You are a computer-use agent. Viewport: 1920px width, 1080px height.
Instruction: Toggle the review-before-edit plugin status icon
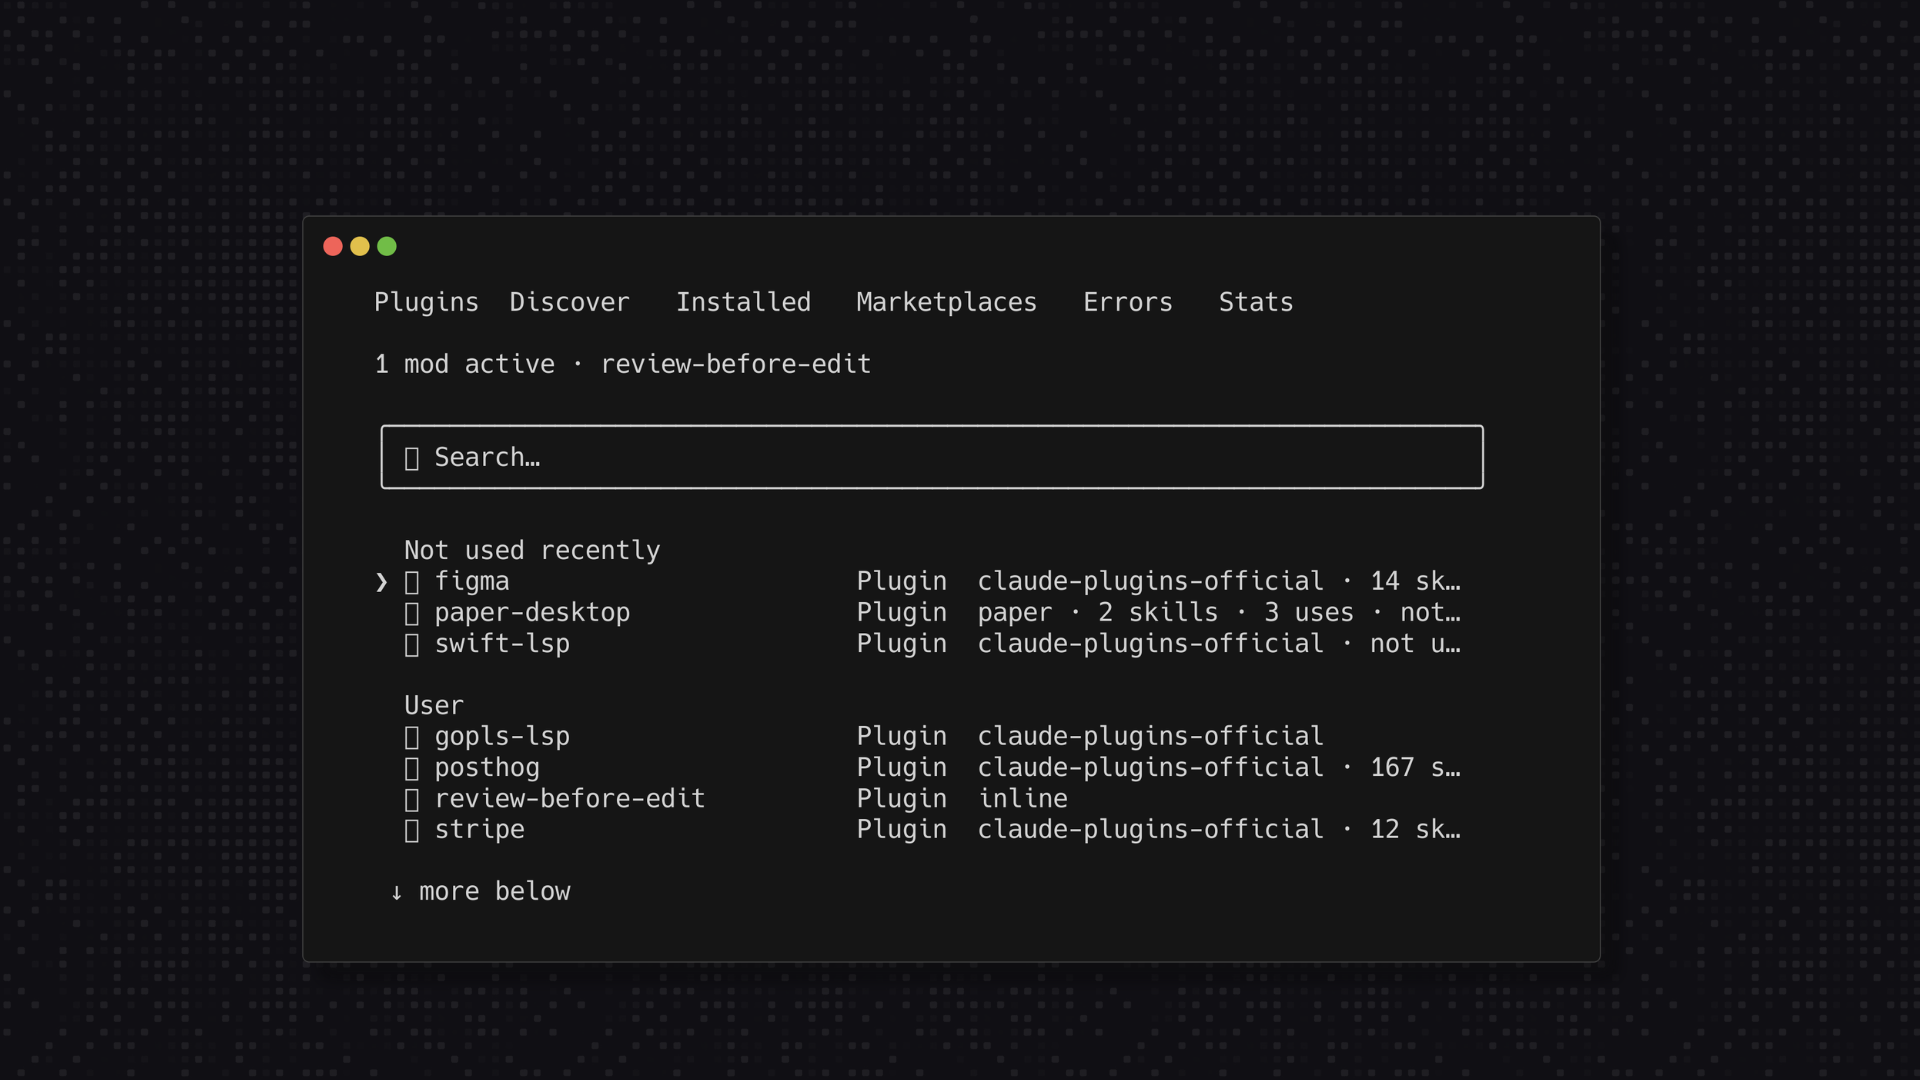pos(411,799)
